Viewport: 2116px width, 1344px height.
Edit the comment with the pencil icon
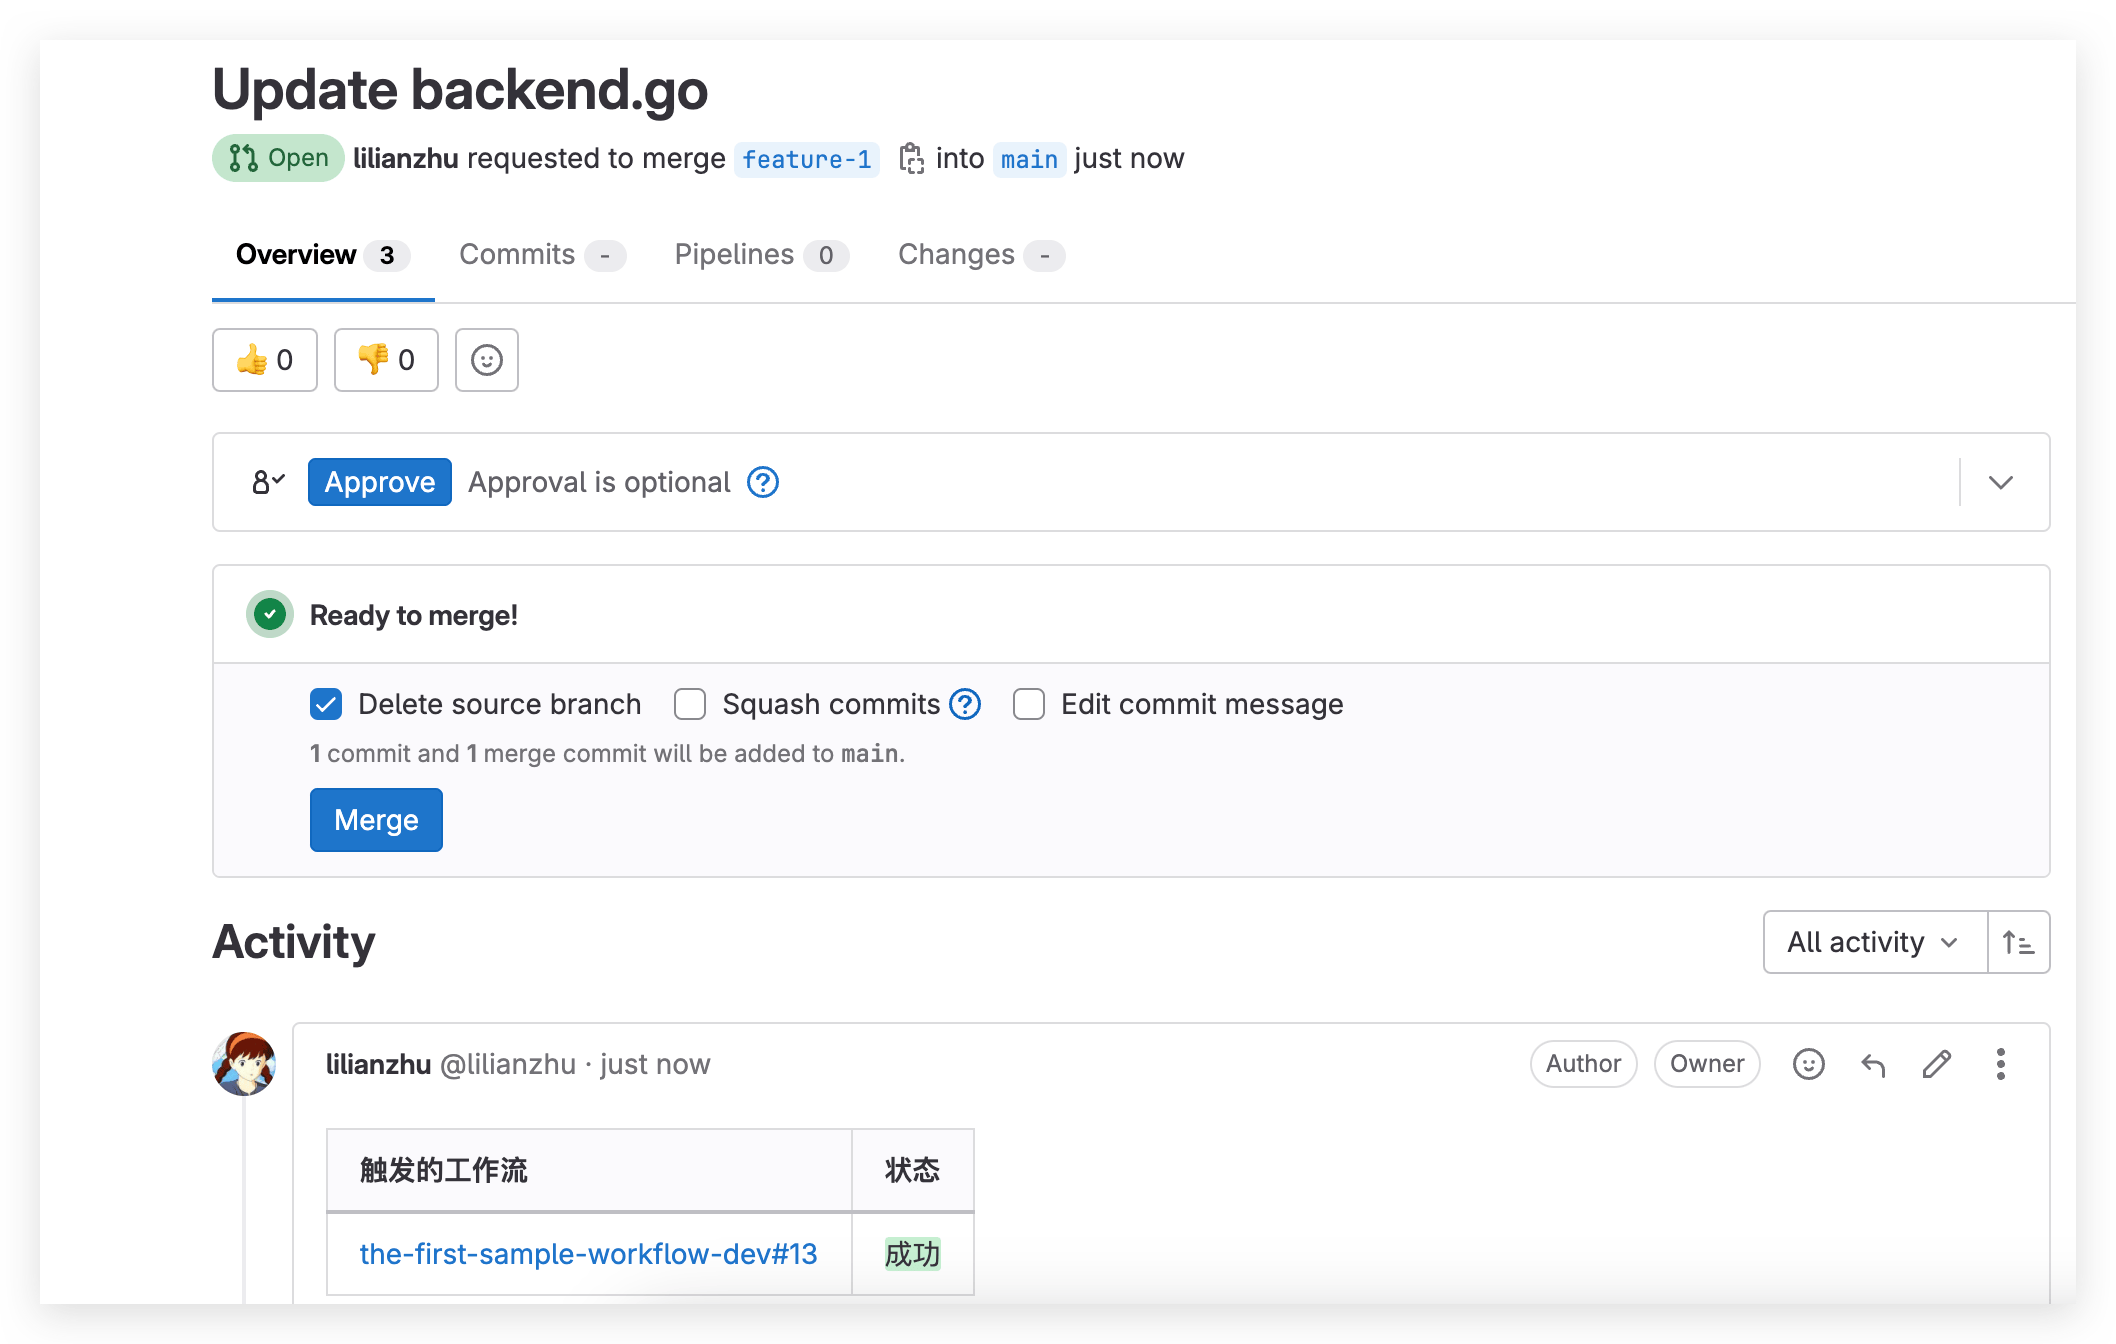coord(1937,1064)
